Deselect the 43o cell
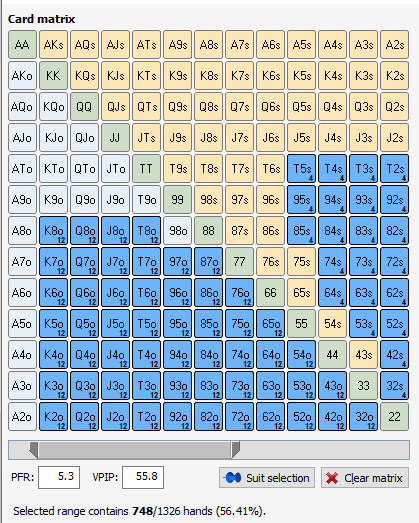This screenshot has width=419, height=523. pos(333,386)
